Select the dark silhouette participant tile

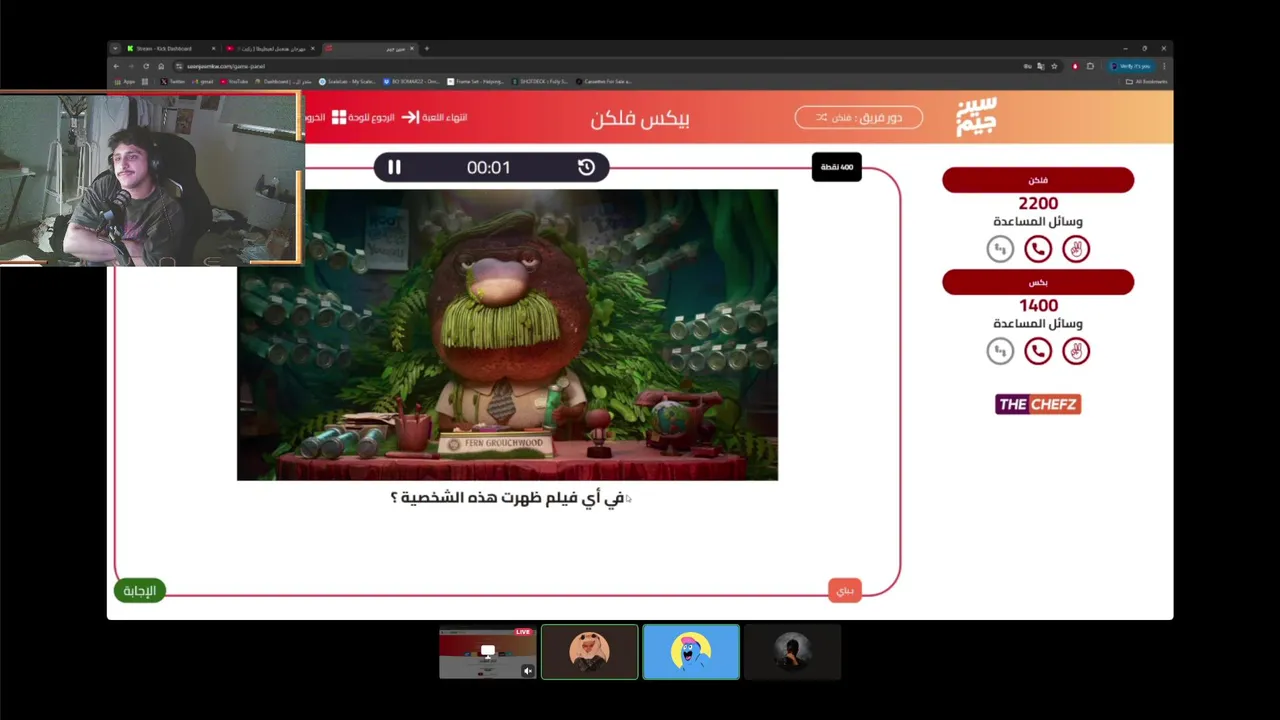click(x=793, y=652)
